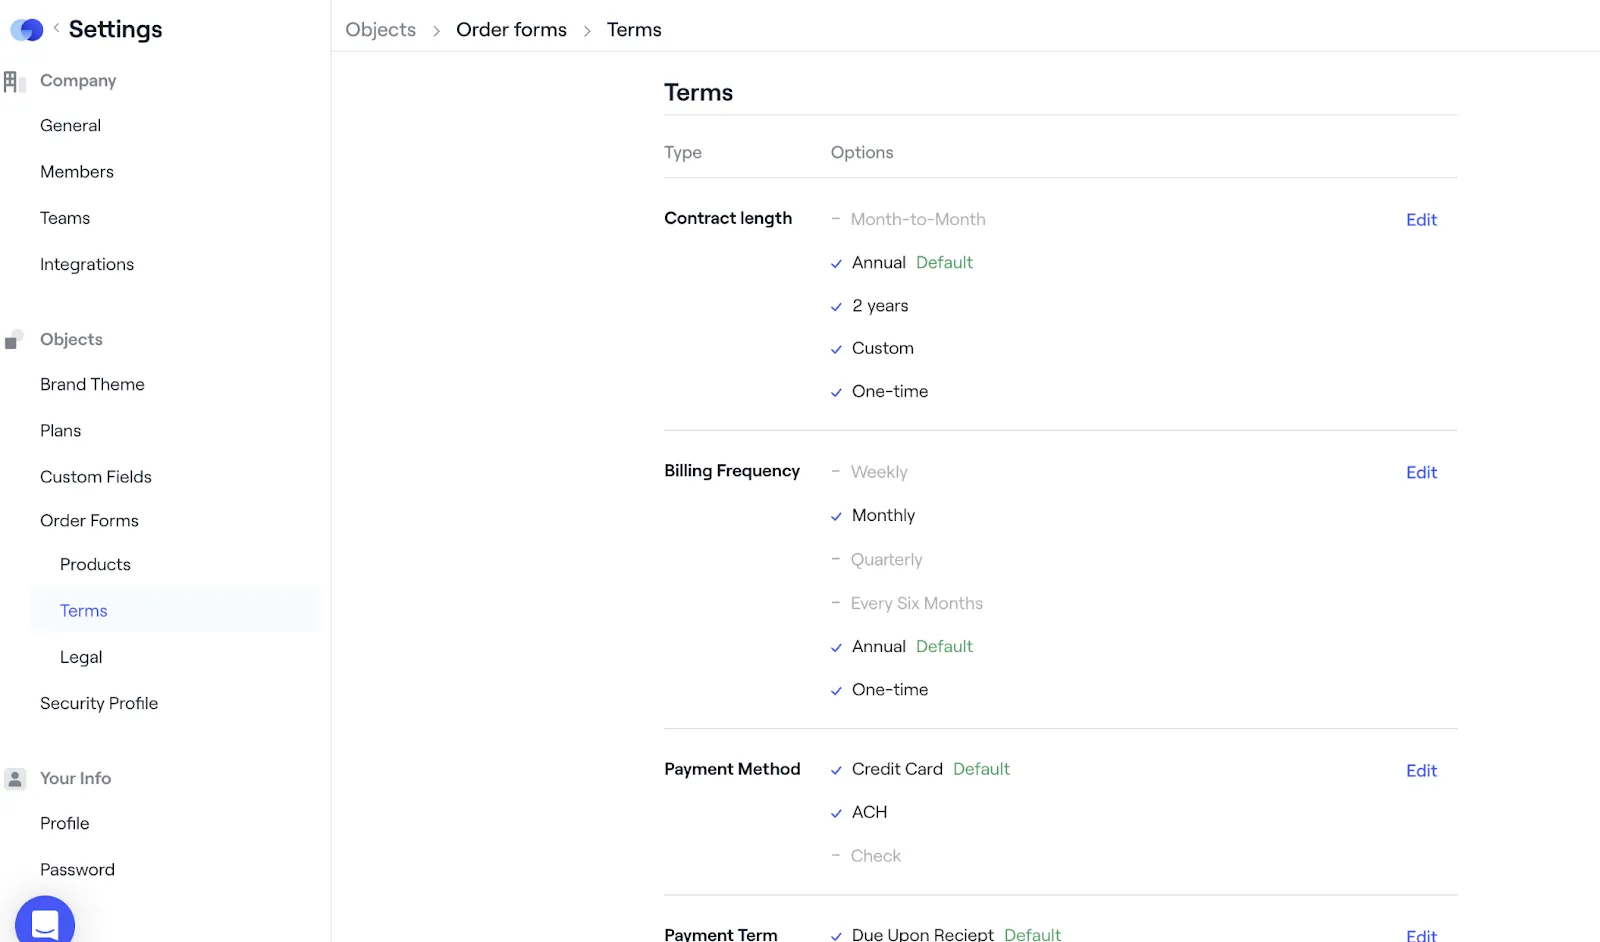Click the checkmark next to 2 years
This screenshot has height=942, width=1600.
pyautogui.click(x=836, y=307)
